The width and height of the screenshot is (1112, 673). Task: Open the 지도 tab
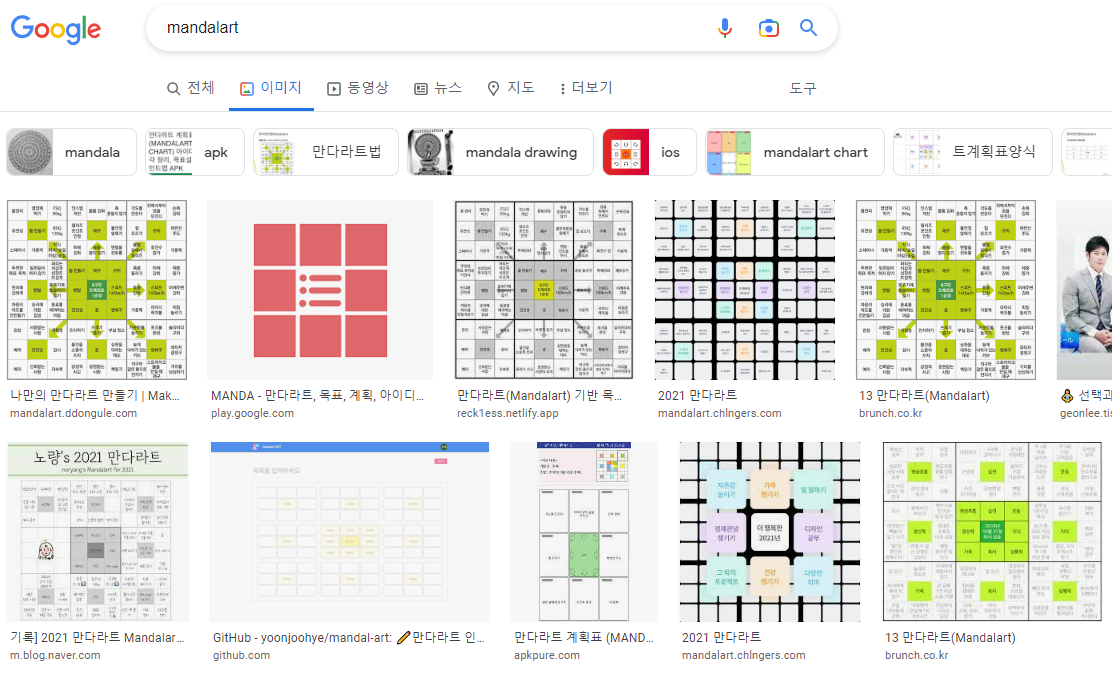[x=511, y=88]
